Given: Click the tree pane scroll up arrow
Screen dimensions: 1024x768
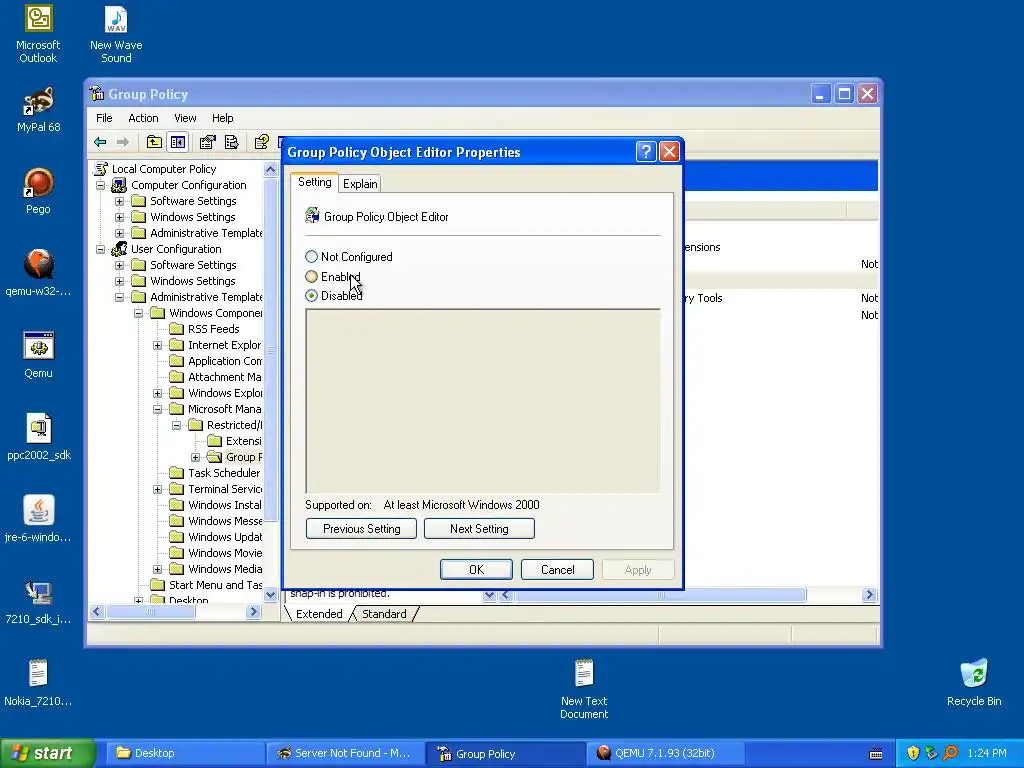Looking at the screenshot, I should [270, 169].
